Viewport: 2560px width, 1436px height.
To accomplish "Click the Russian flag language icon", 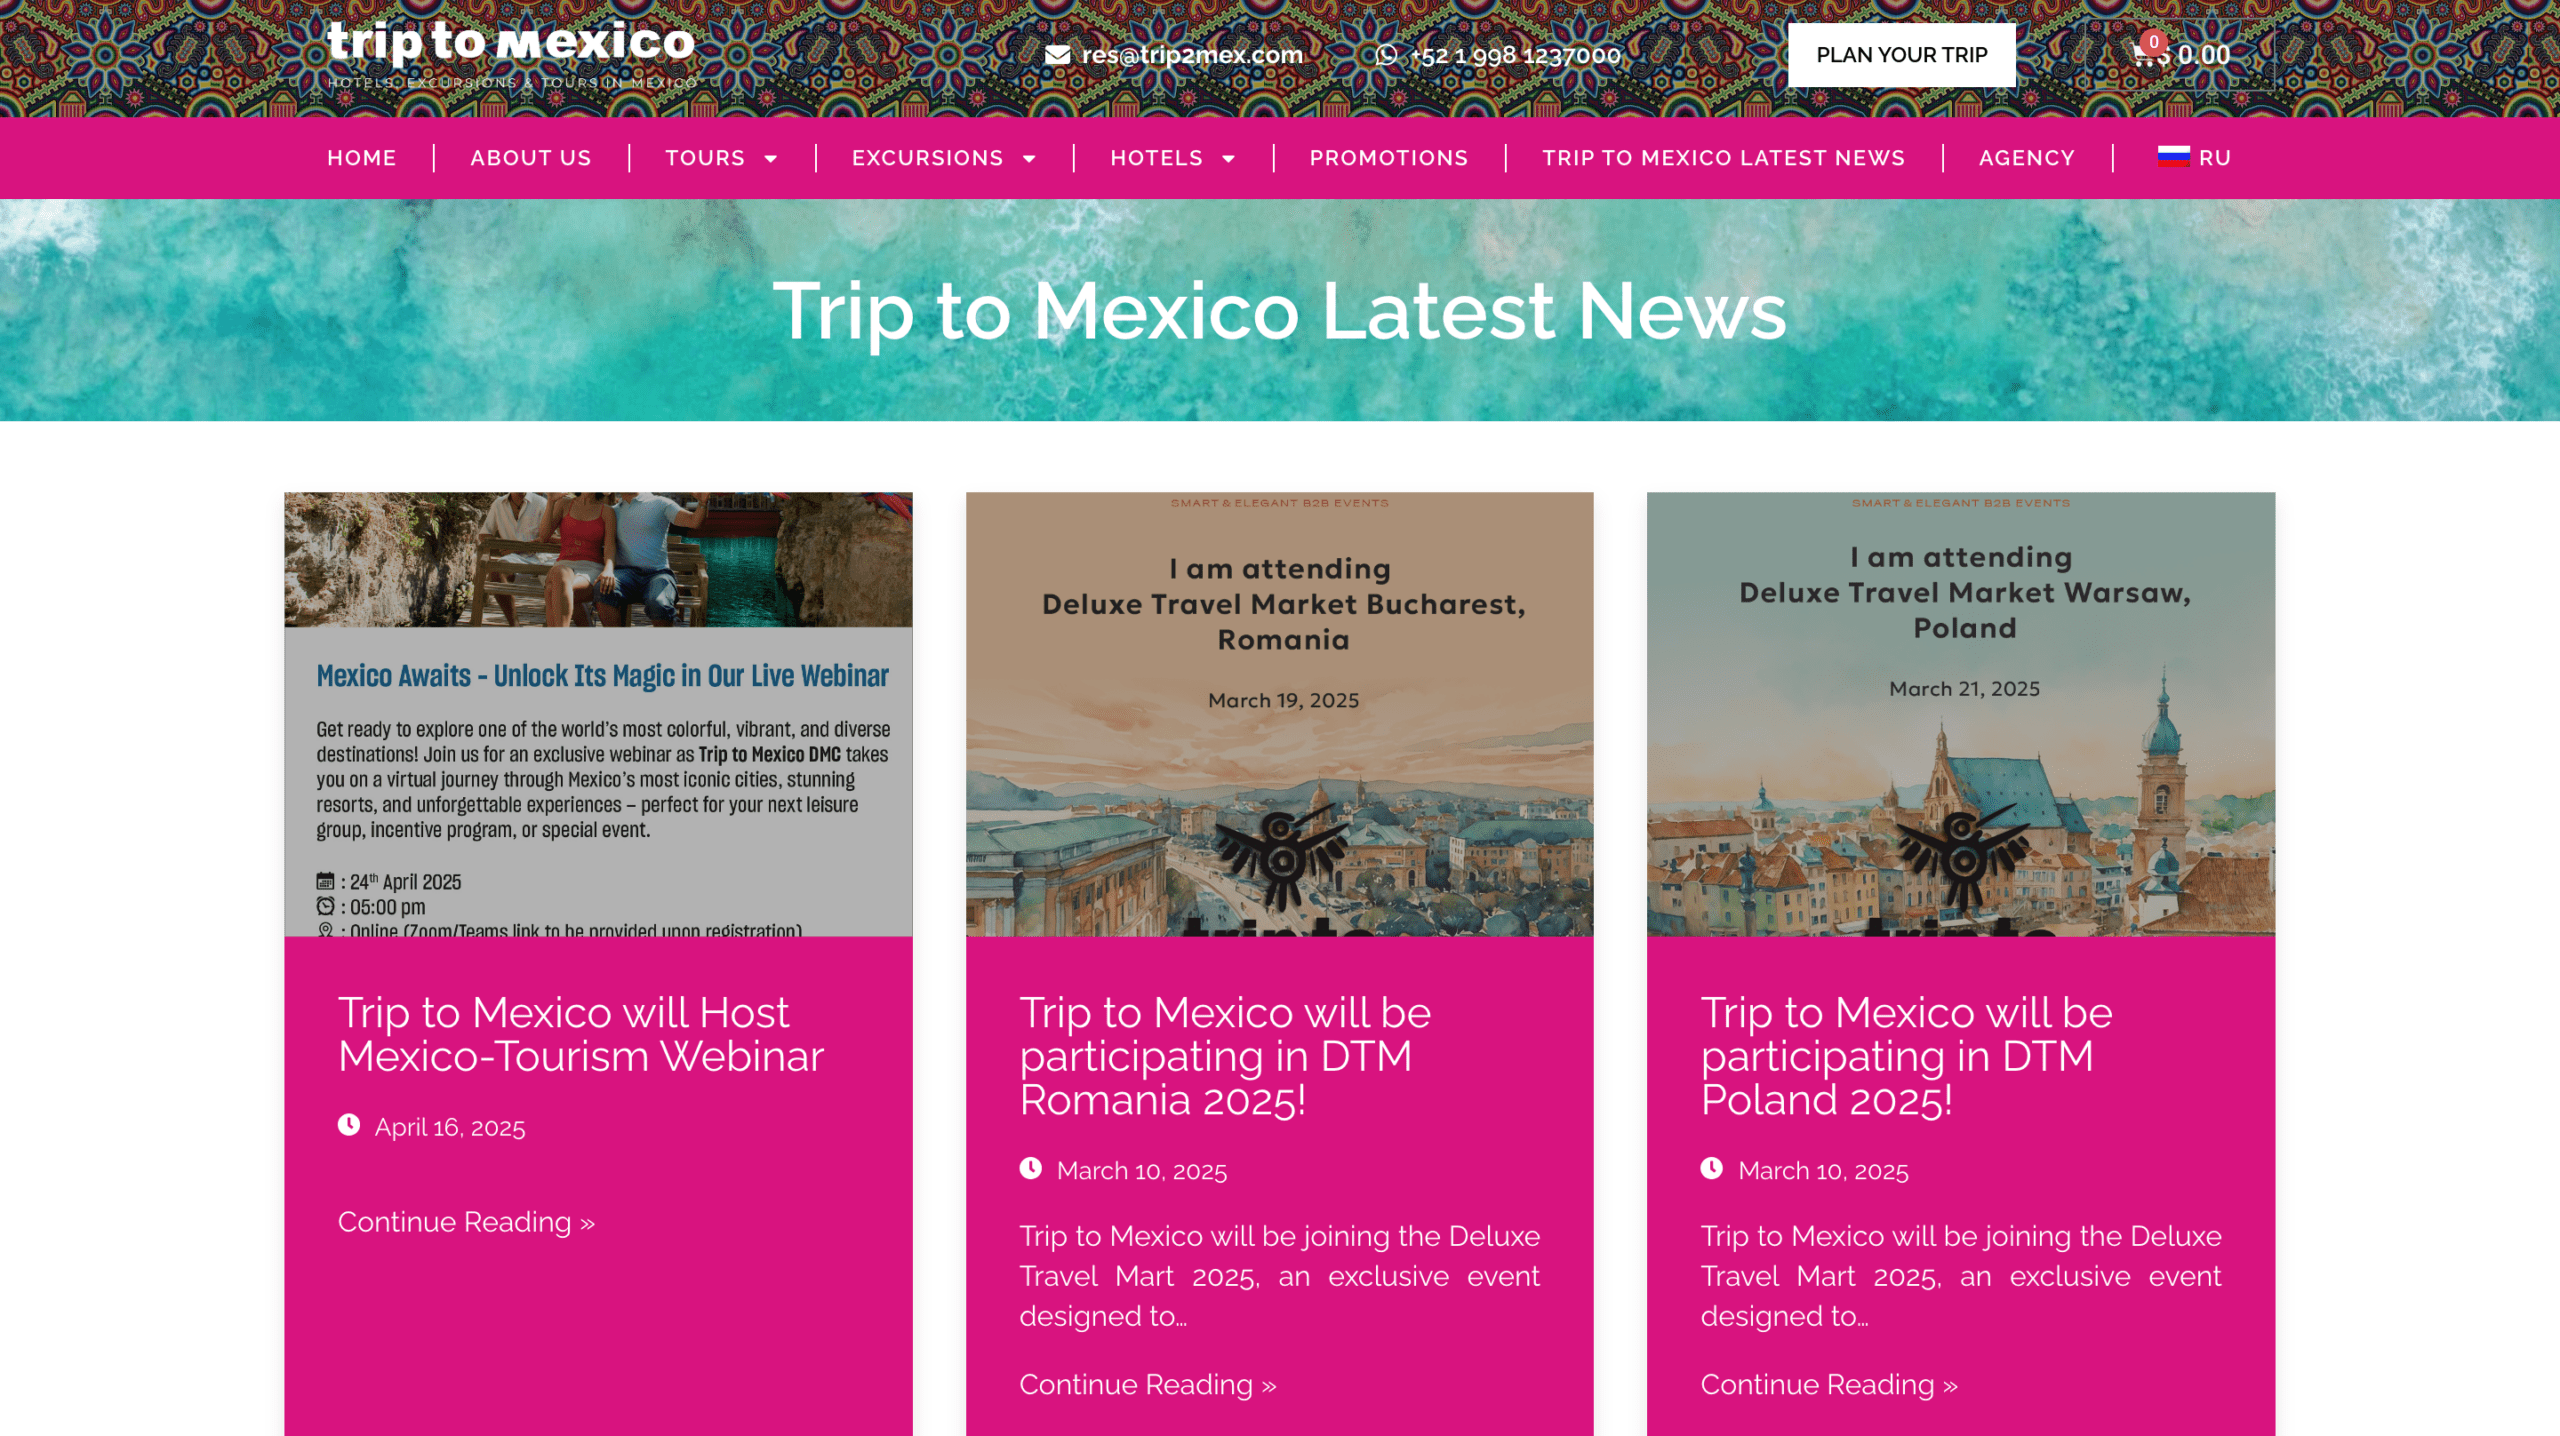I will coord(2173,156).
